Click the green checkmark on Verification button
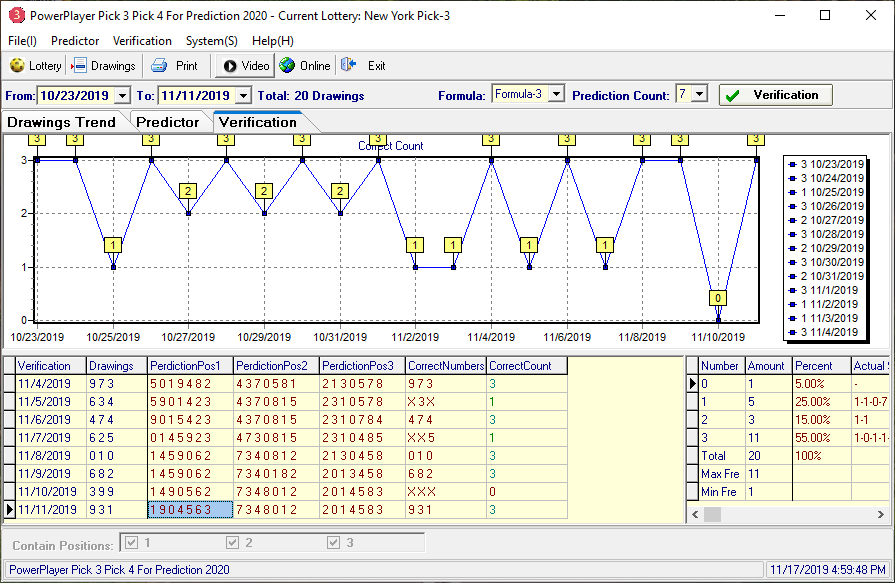The image size is (895, 583). coord(733,95)
